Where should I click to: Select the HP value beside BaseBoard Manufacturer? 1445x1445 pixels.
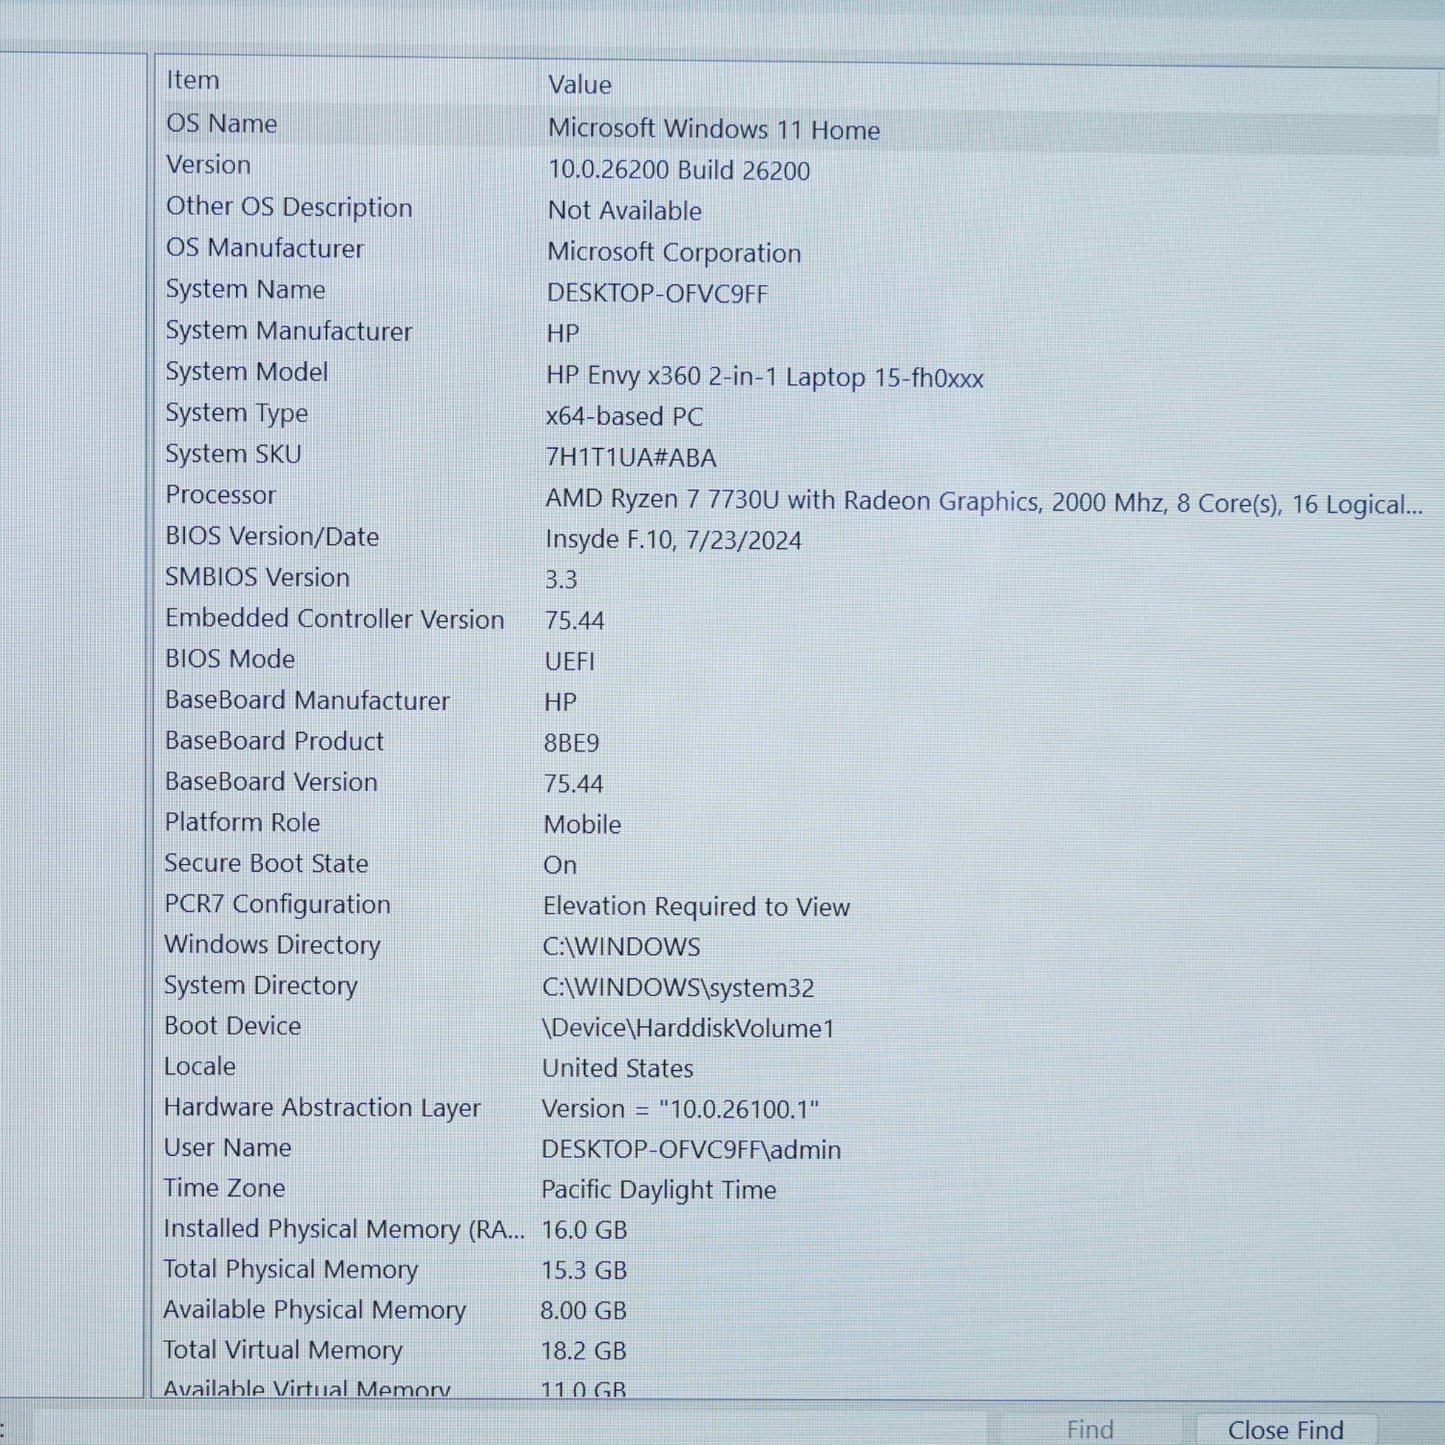(561, 703)
